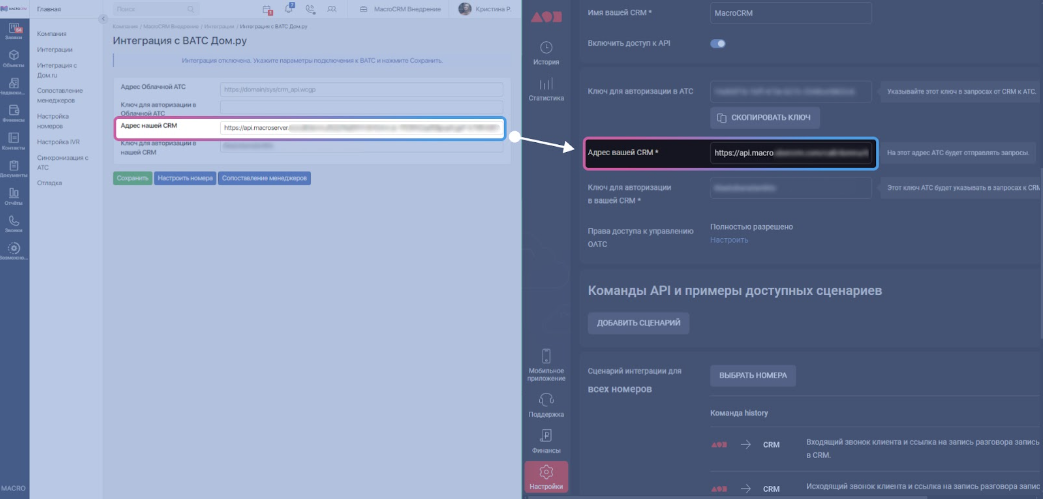Open the Объекты cube icon in sidebar
The image size is (1043, 499).
point(14,59)
